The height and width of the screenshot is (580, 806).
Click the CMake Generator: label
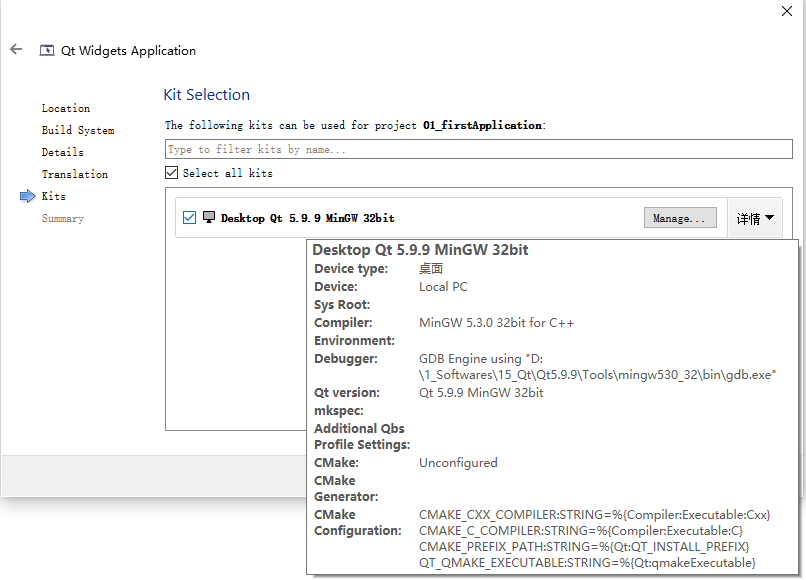click(346, 488)
